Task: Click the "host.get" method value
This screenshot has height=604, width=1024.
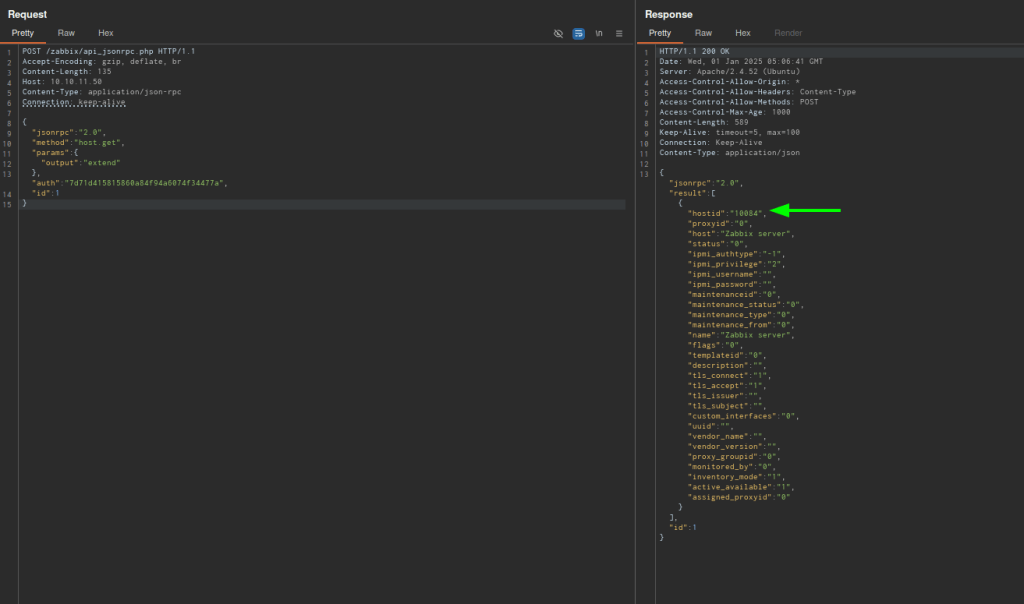Action: pyautogui.click(x=99, y=142)
